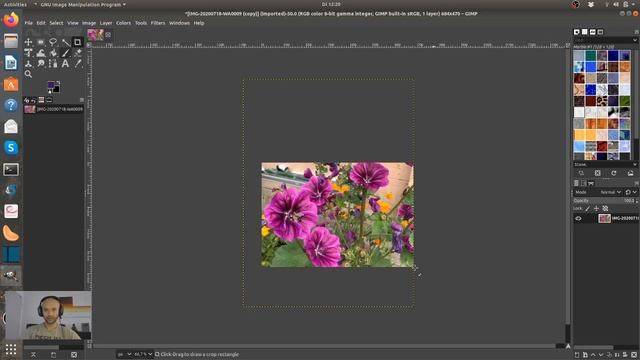Refresh patterns in the patterns dock
The image size is (640, 360).
click(613, 173)
